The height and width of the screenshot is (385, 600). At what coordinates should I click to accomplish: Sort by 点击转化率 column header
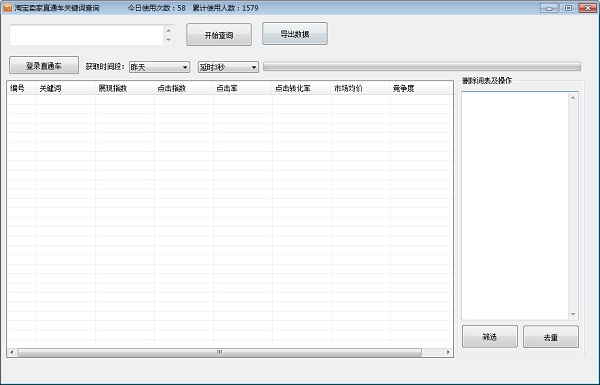pos(302,88)
